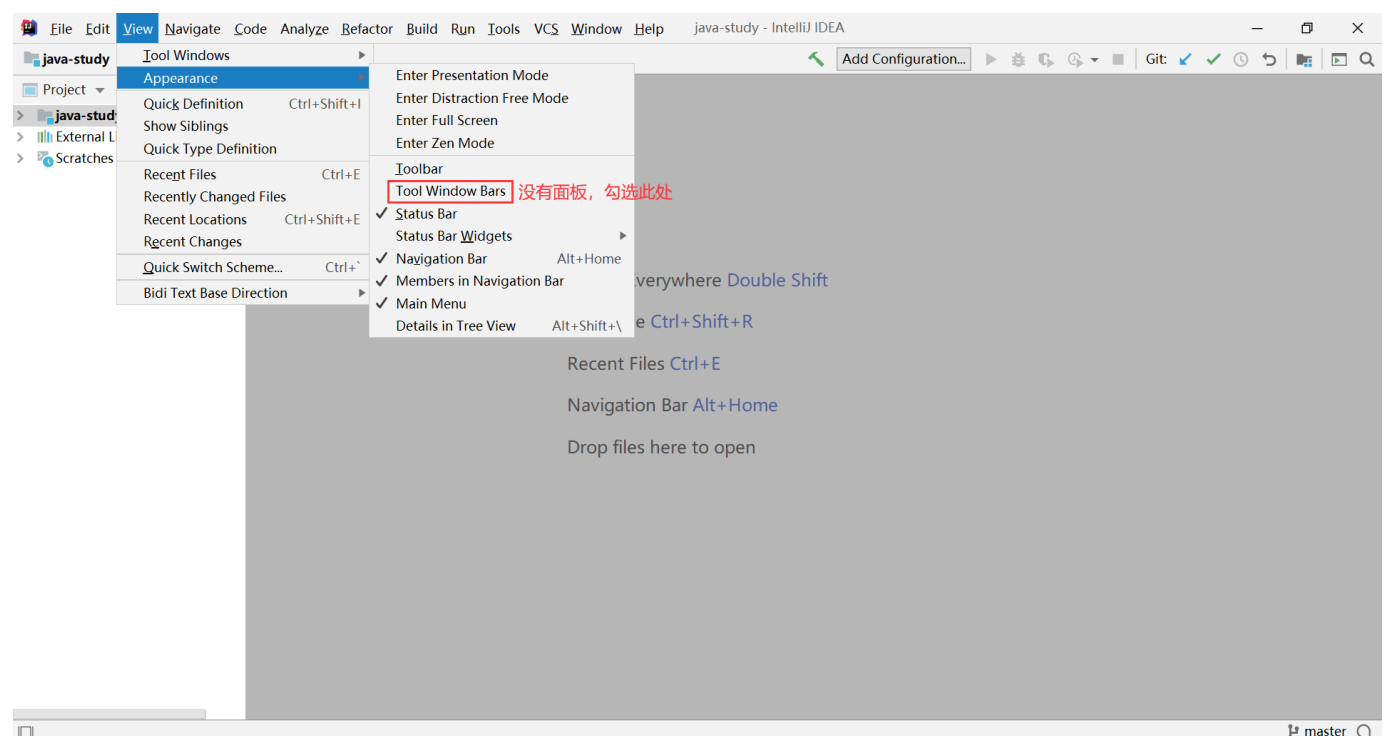The width and height of the screenshot is (1394, 736).
Task: Enable Tool Window Bars in Appearance submenu
Action: click(502, 191)
